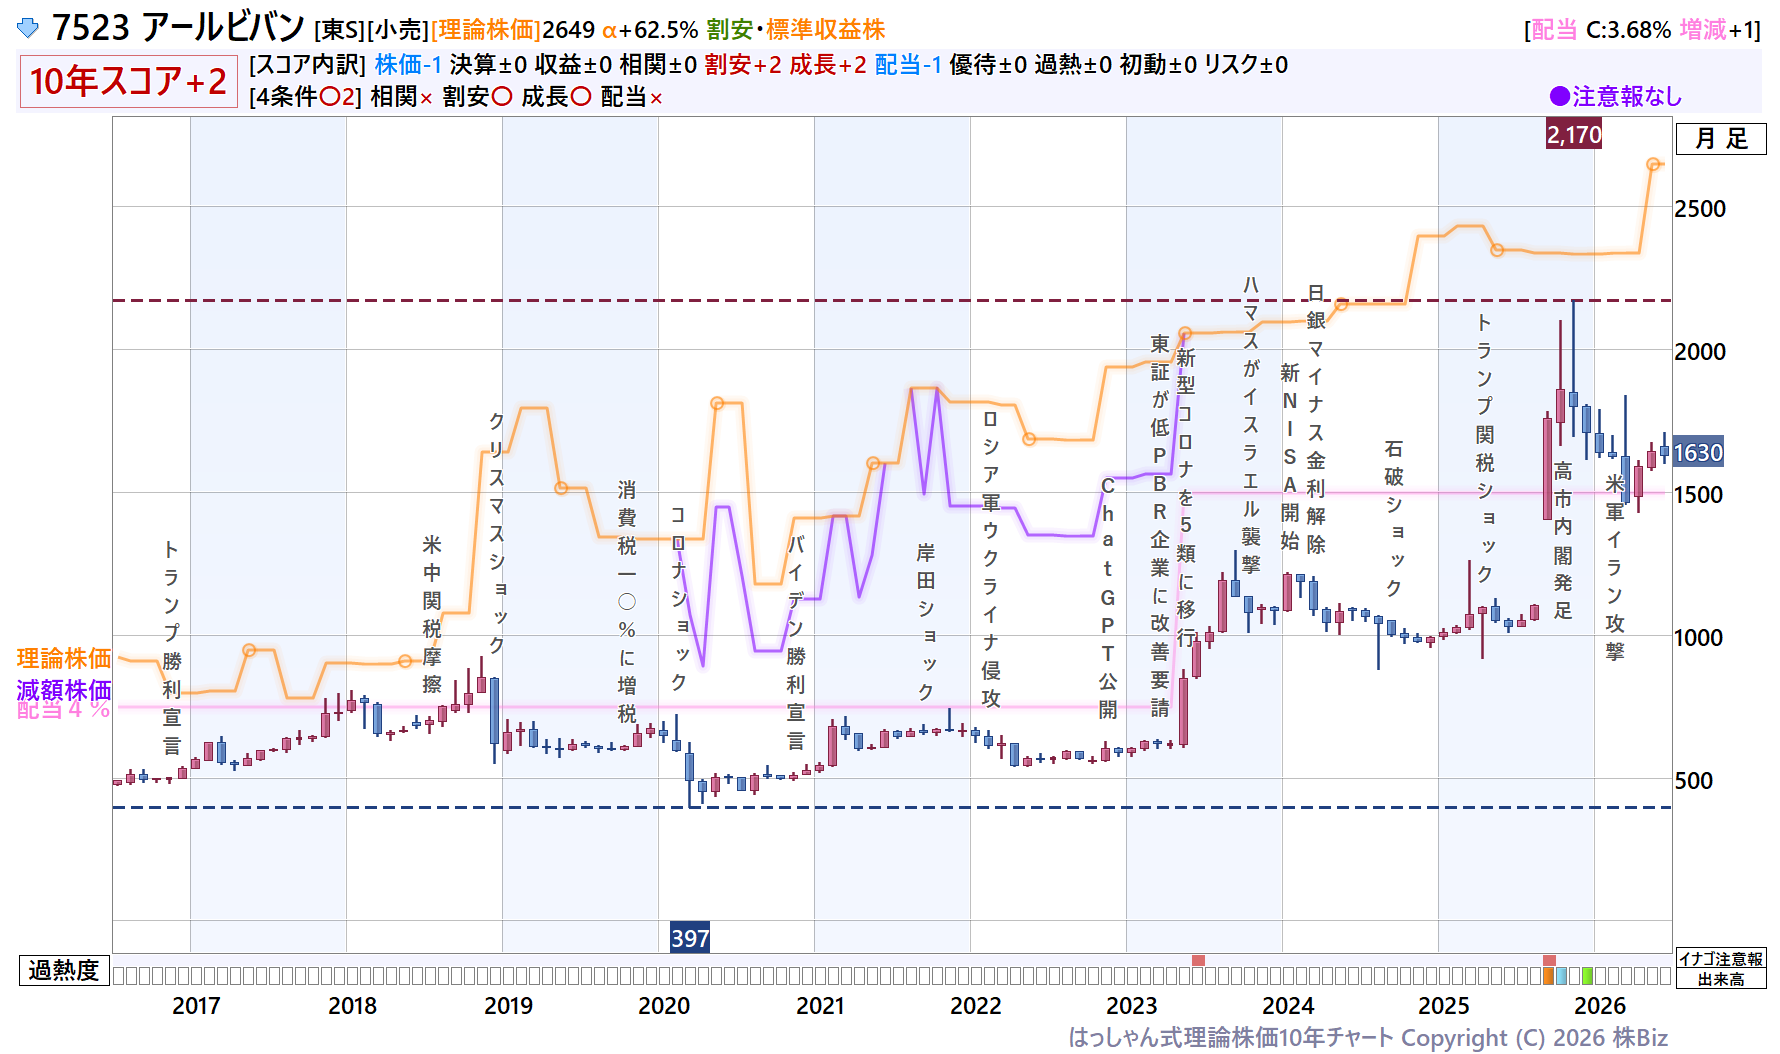Click the コロナショック event annotation
The width and height of the screenshot is (1780, 1054).
[679, 598]
